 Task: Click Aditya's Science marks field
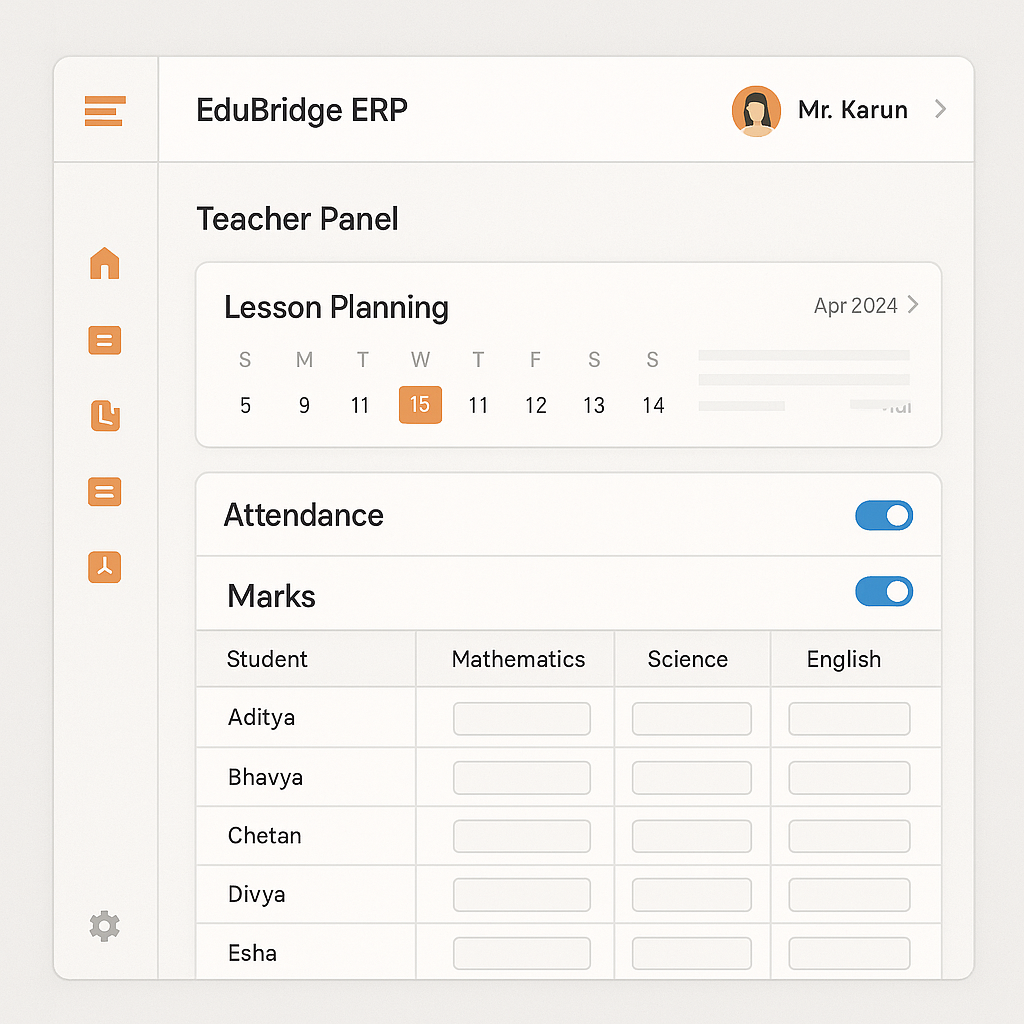(x=692, y=718)
